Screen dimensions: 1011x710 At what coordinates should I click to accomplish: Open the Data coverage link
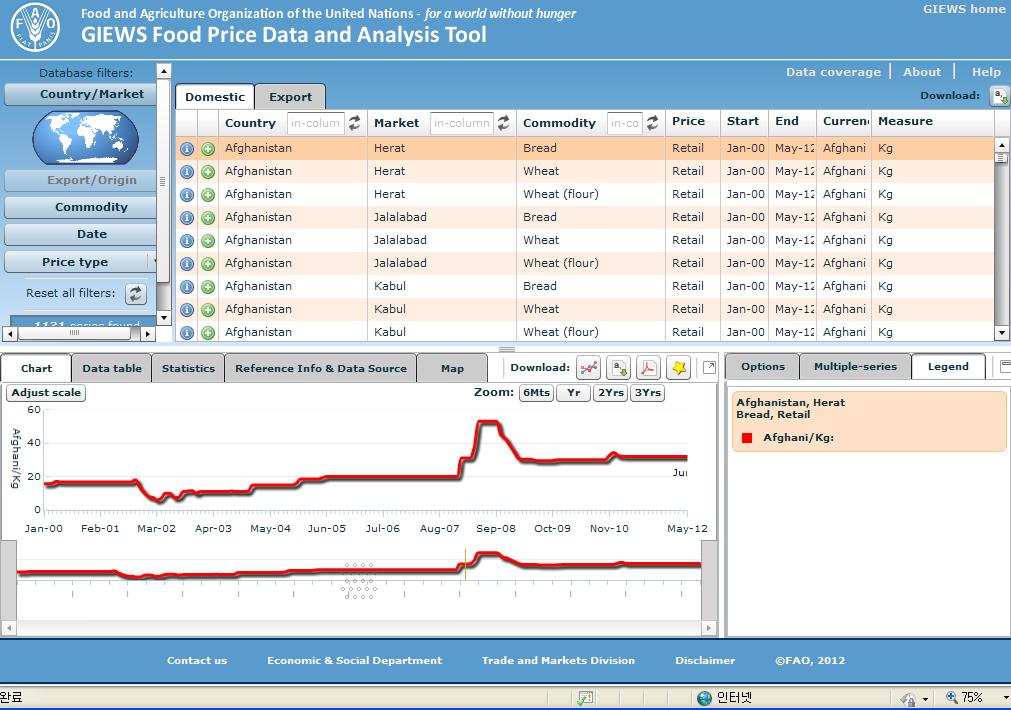pyautogui.click(x=833, y=72)
